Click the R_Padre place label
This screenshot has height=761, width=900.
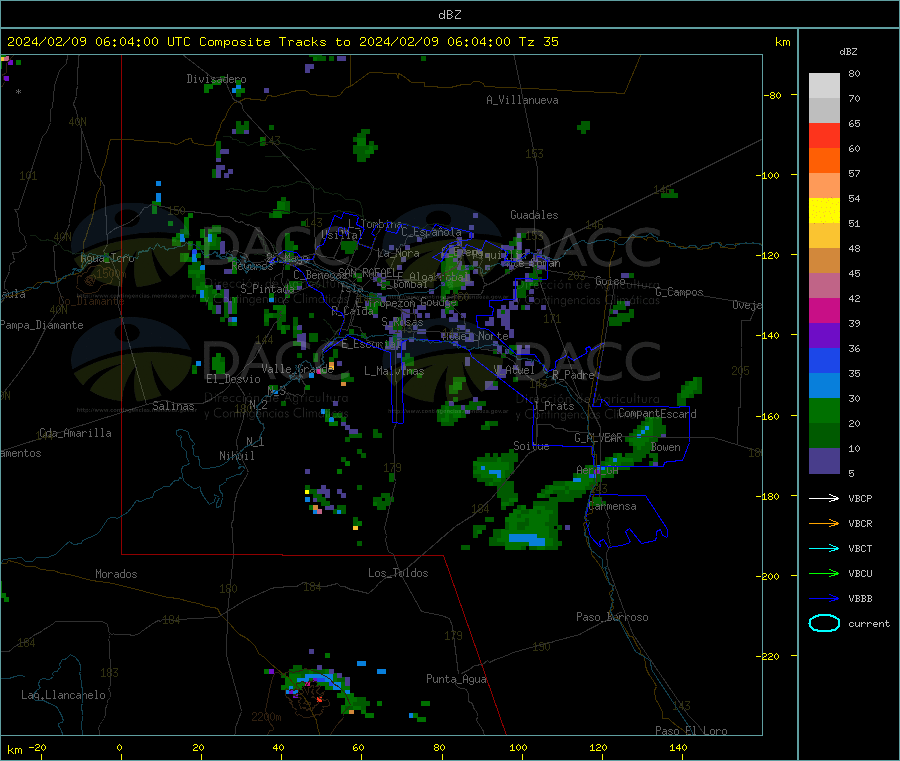(x=573, y=375)
